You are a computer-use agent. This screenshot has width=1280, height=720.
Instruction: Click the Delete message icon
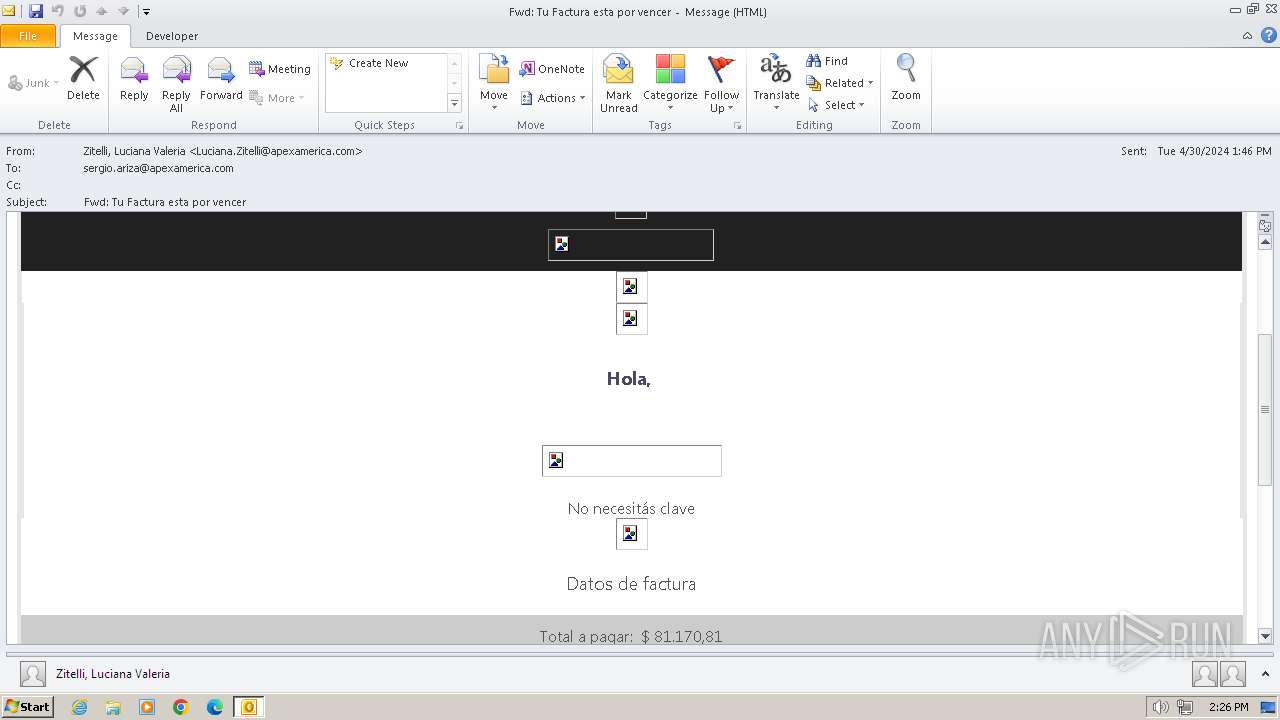pos(83,78)
